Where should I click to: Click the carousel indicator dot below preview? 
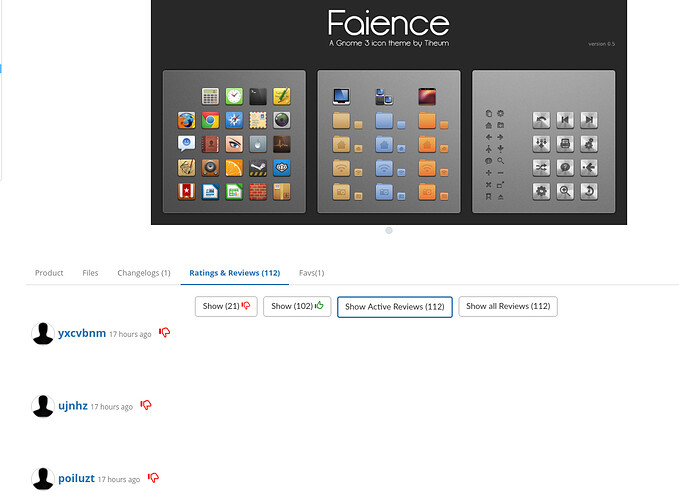tap(389, 230)
